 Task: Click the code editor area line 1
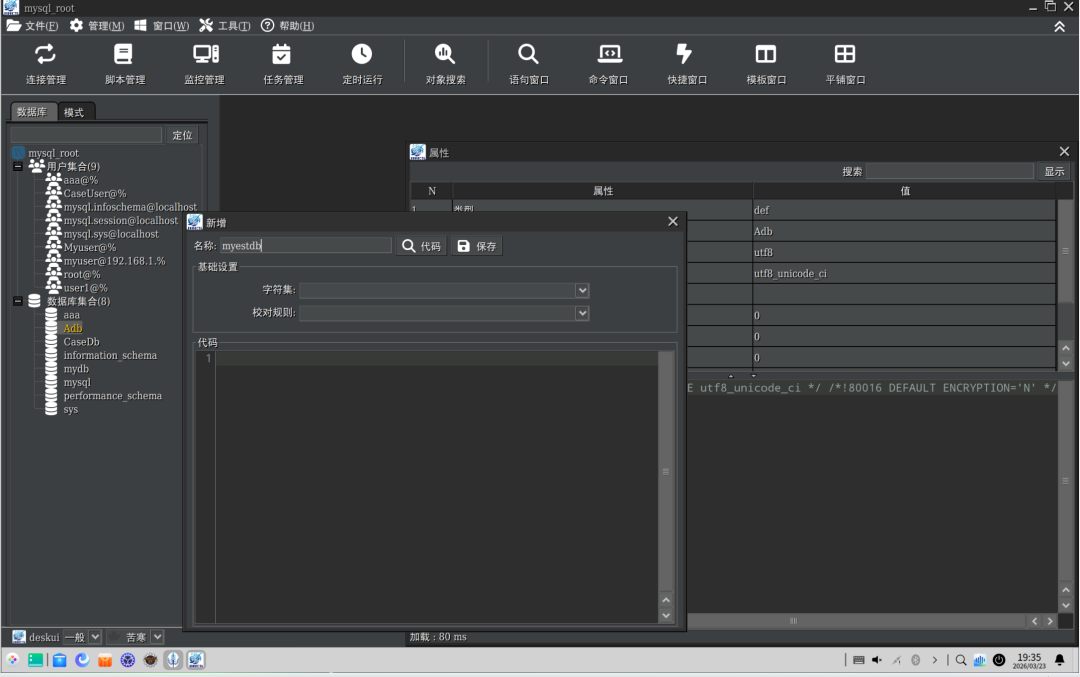click(437, 358)
